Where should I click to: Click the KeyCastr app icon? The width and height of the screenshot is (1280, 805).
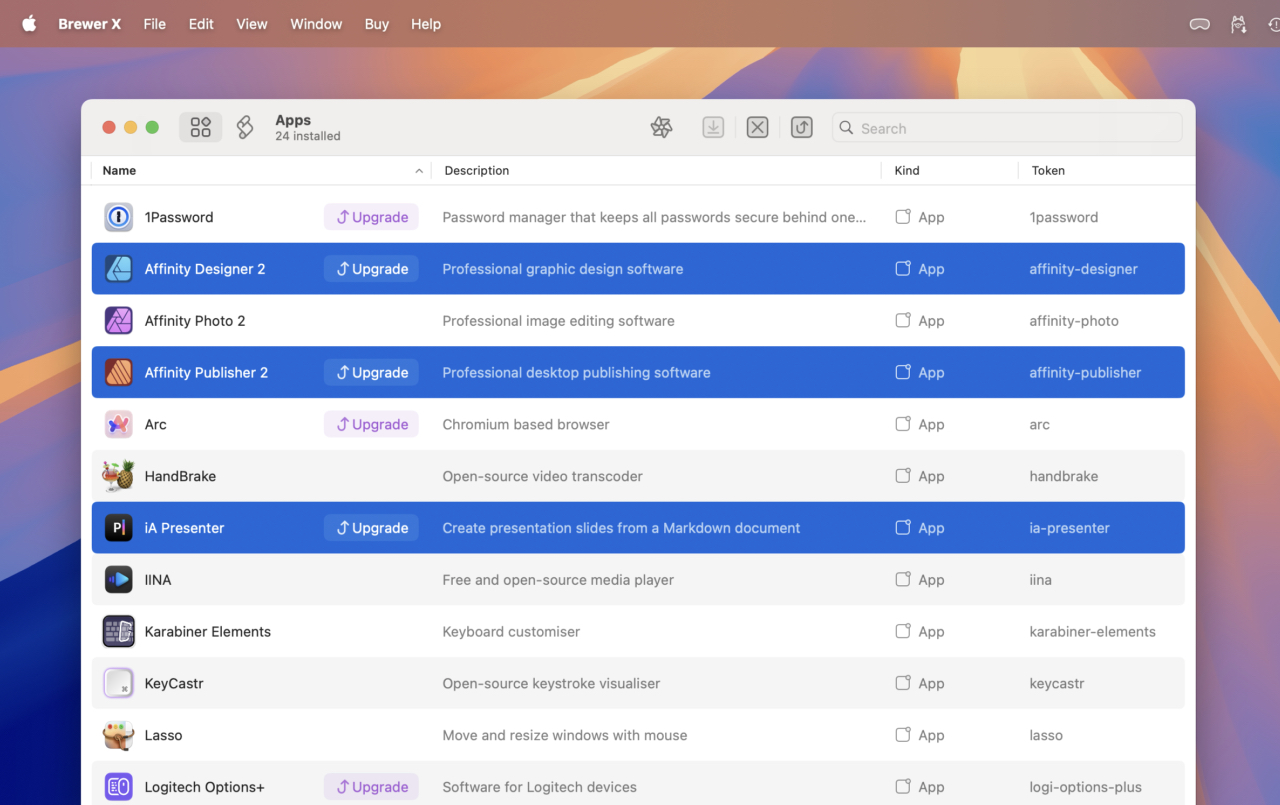[119, 683]
